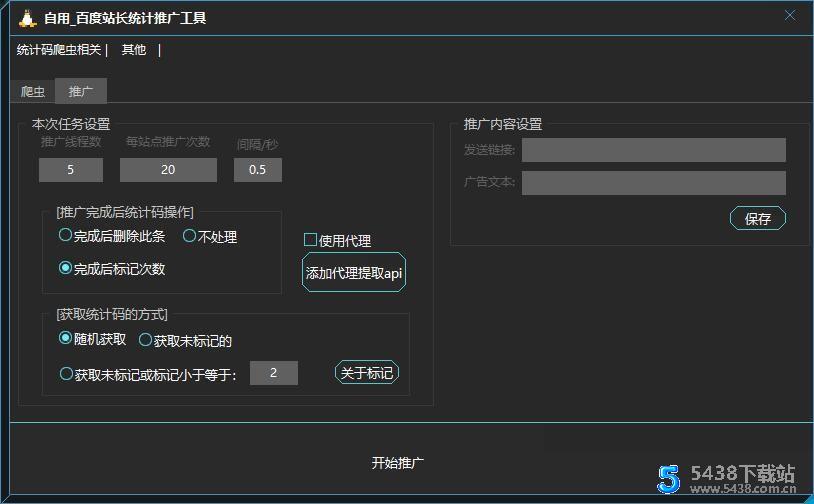Switch to the 爬虫 tab
Image resolution: width=814 pixels, height=504 pixels.
(x=33, y=92)
